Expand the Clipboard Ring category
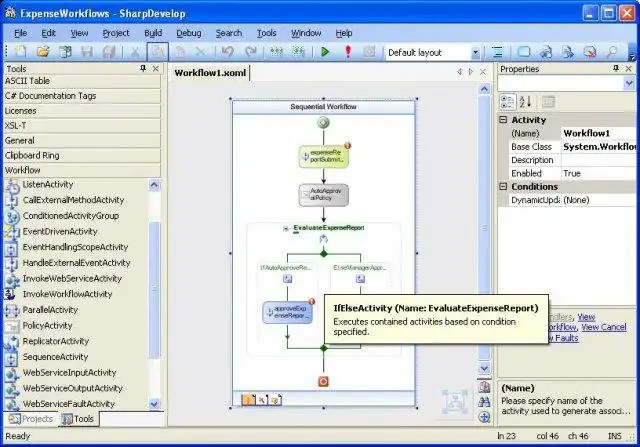The width and height of the screenshot is (640, 447). pyautogui.click(x=82, y=156)
